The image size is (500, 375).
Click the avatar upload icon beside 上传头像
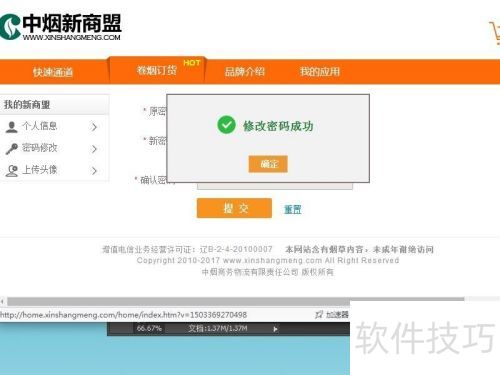pos(12,171)
